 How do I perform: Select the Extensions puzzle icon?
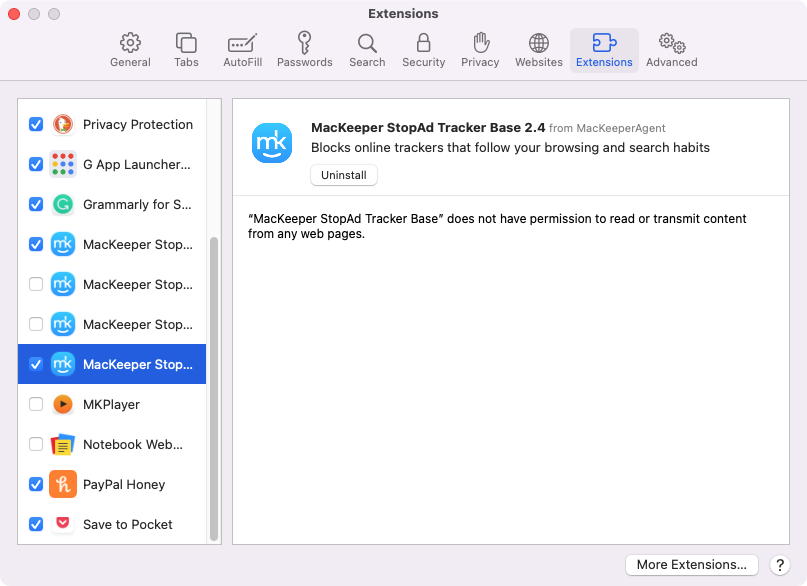604,43
